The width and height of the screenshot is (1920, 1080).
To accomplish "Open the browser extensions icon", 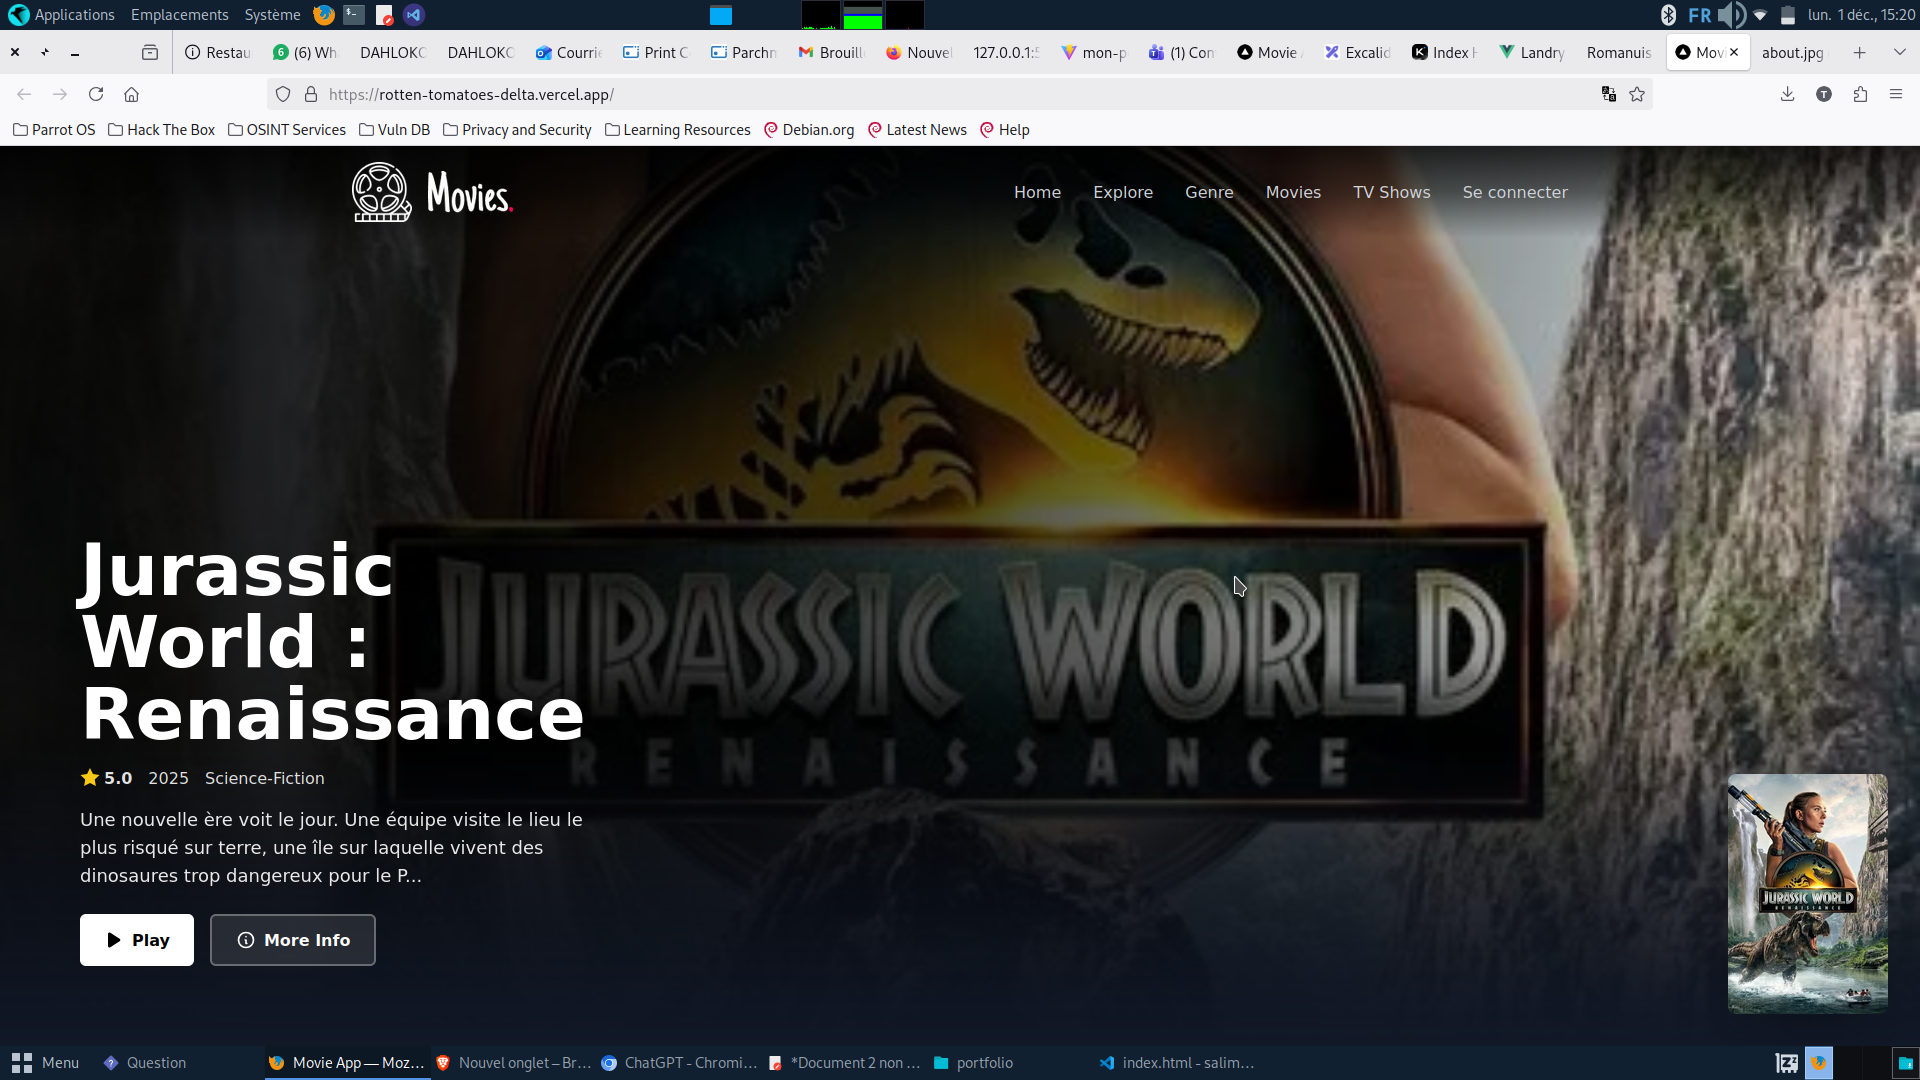I will (x=1860, y=94).
